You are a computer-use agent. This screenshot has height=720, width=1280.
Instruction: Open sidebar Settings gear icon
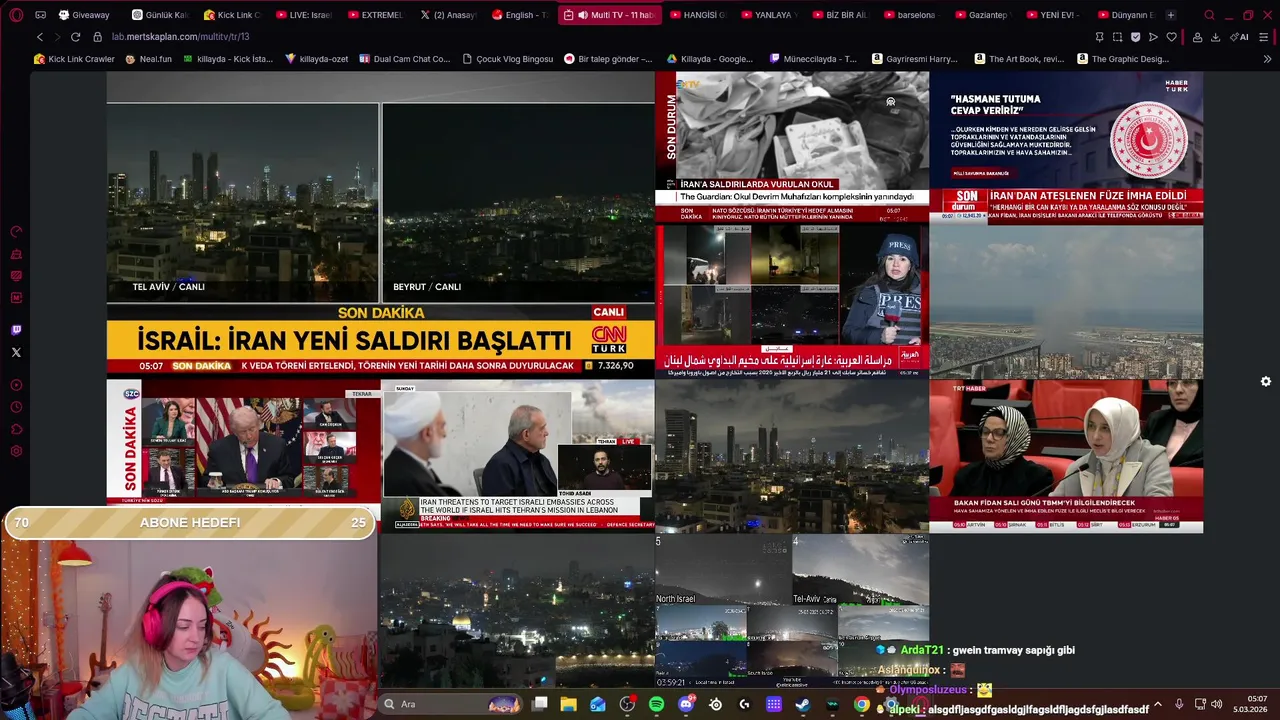16,451
